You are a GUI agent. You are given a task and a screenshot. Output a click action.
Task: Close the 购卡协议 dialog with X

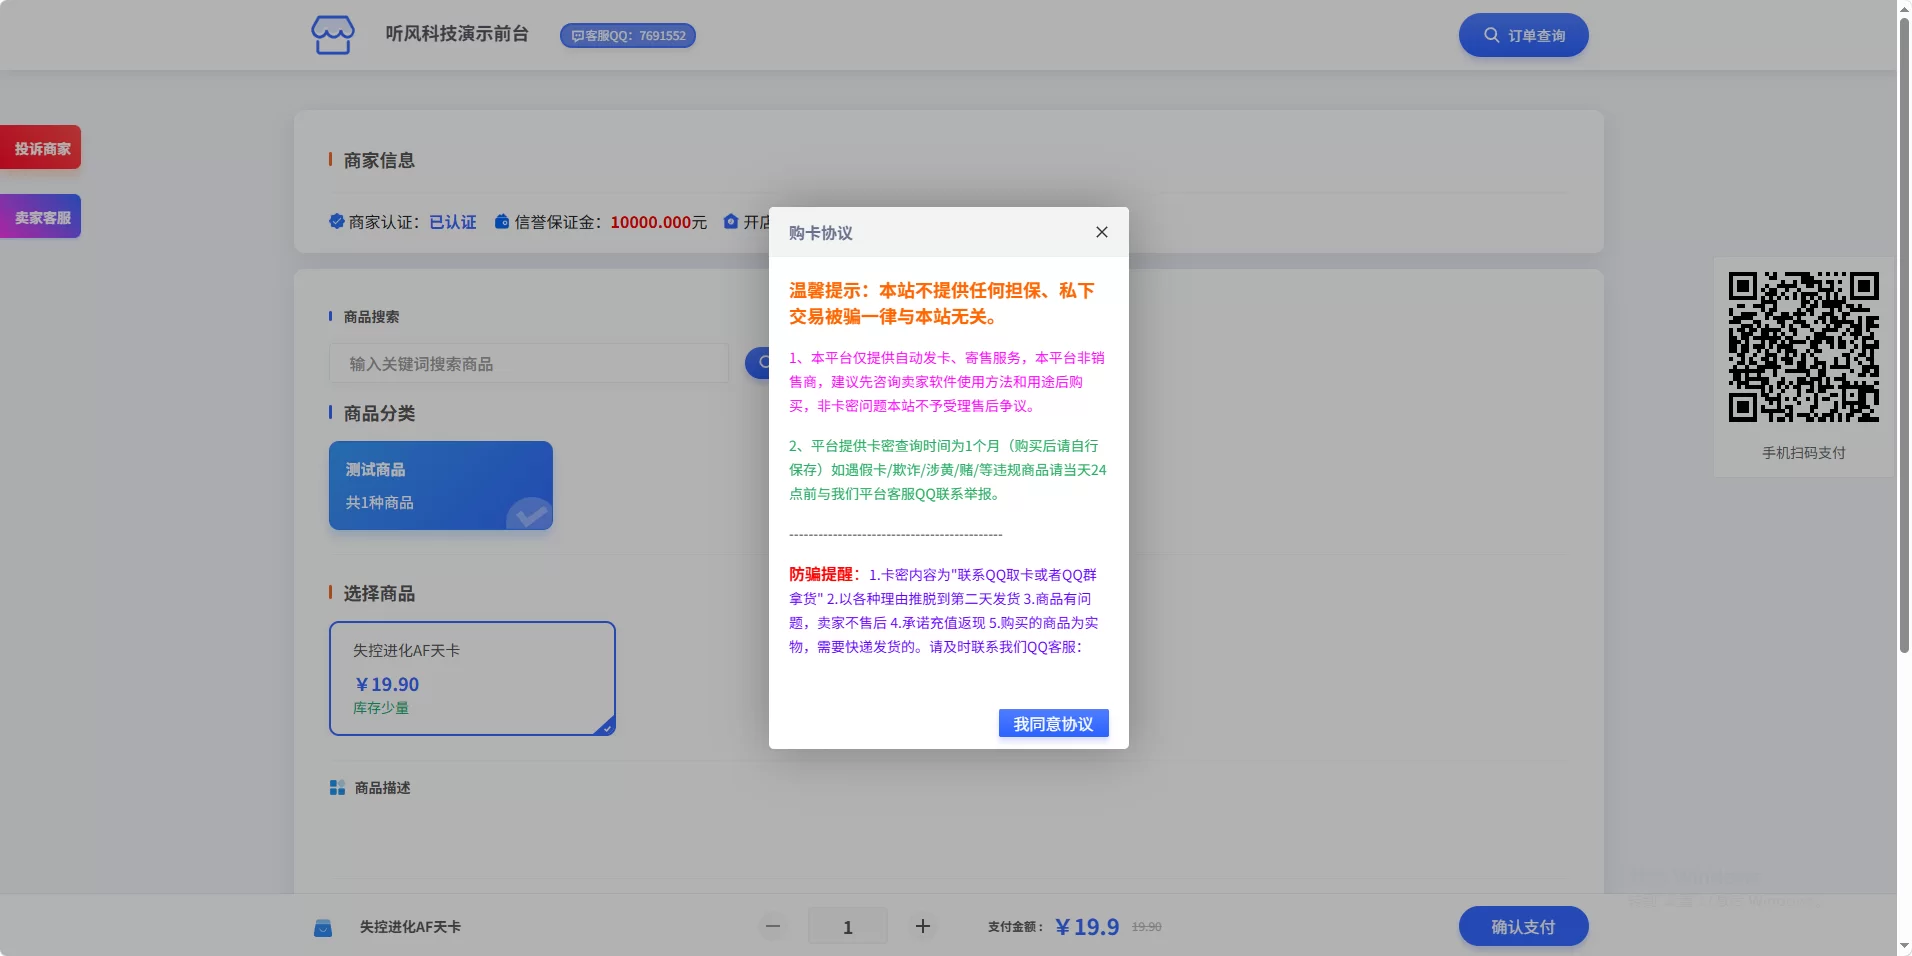coord(1101,232)
